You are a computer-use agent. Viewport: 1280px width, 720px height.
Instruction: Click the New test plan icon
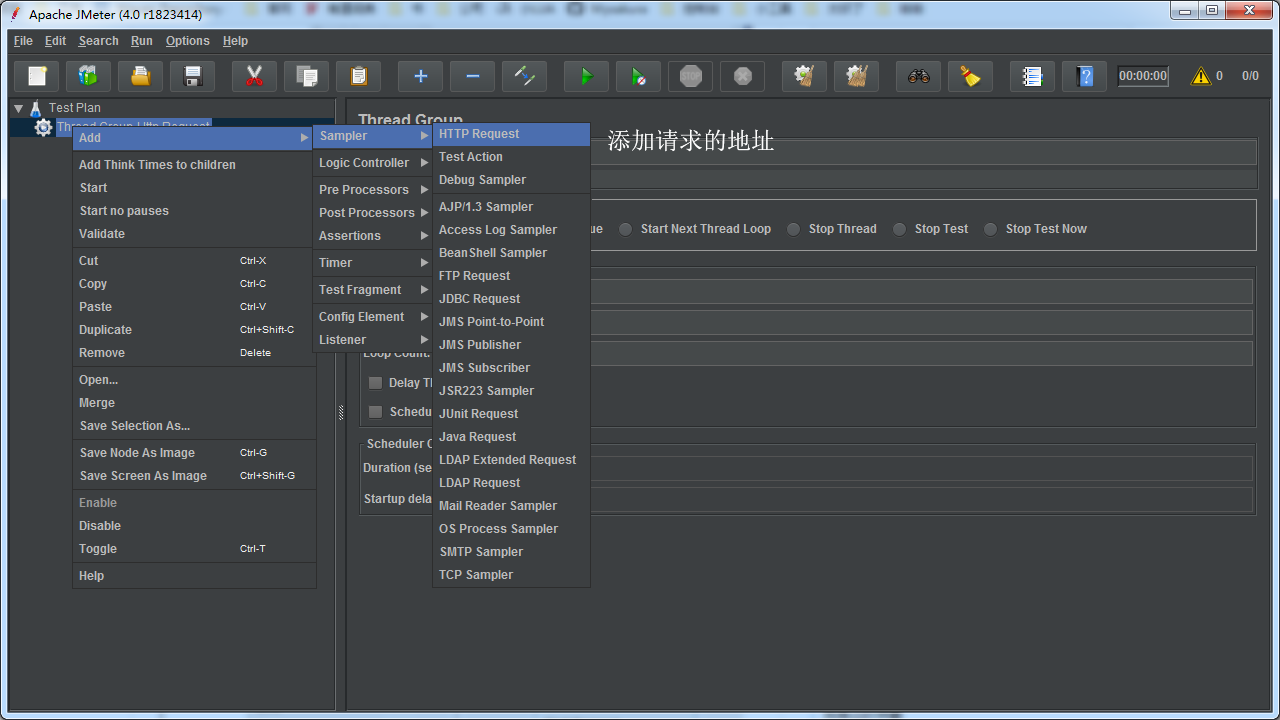click(x=37, y=76)
